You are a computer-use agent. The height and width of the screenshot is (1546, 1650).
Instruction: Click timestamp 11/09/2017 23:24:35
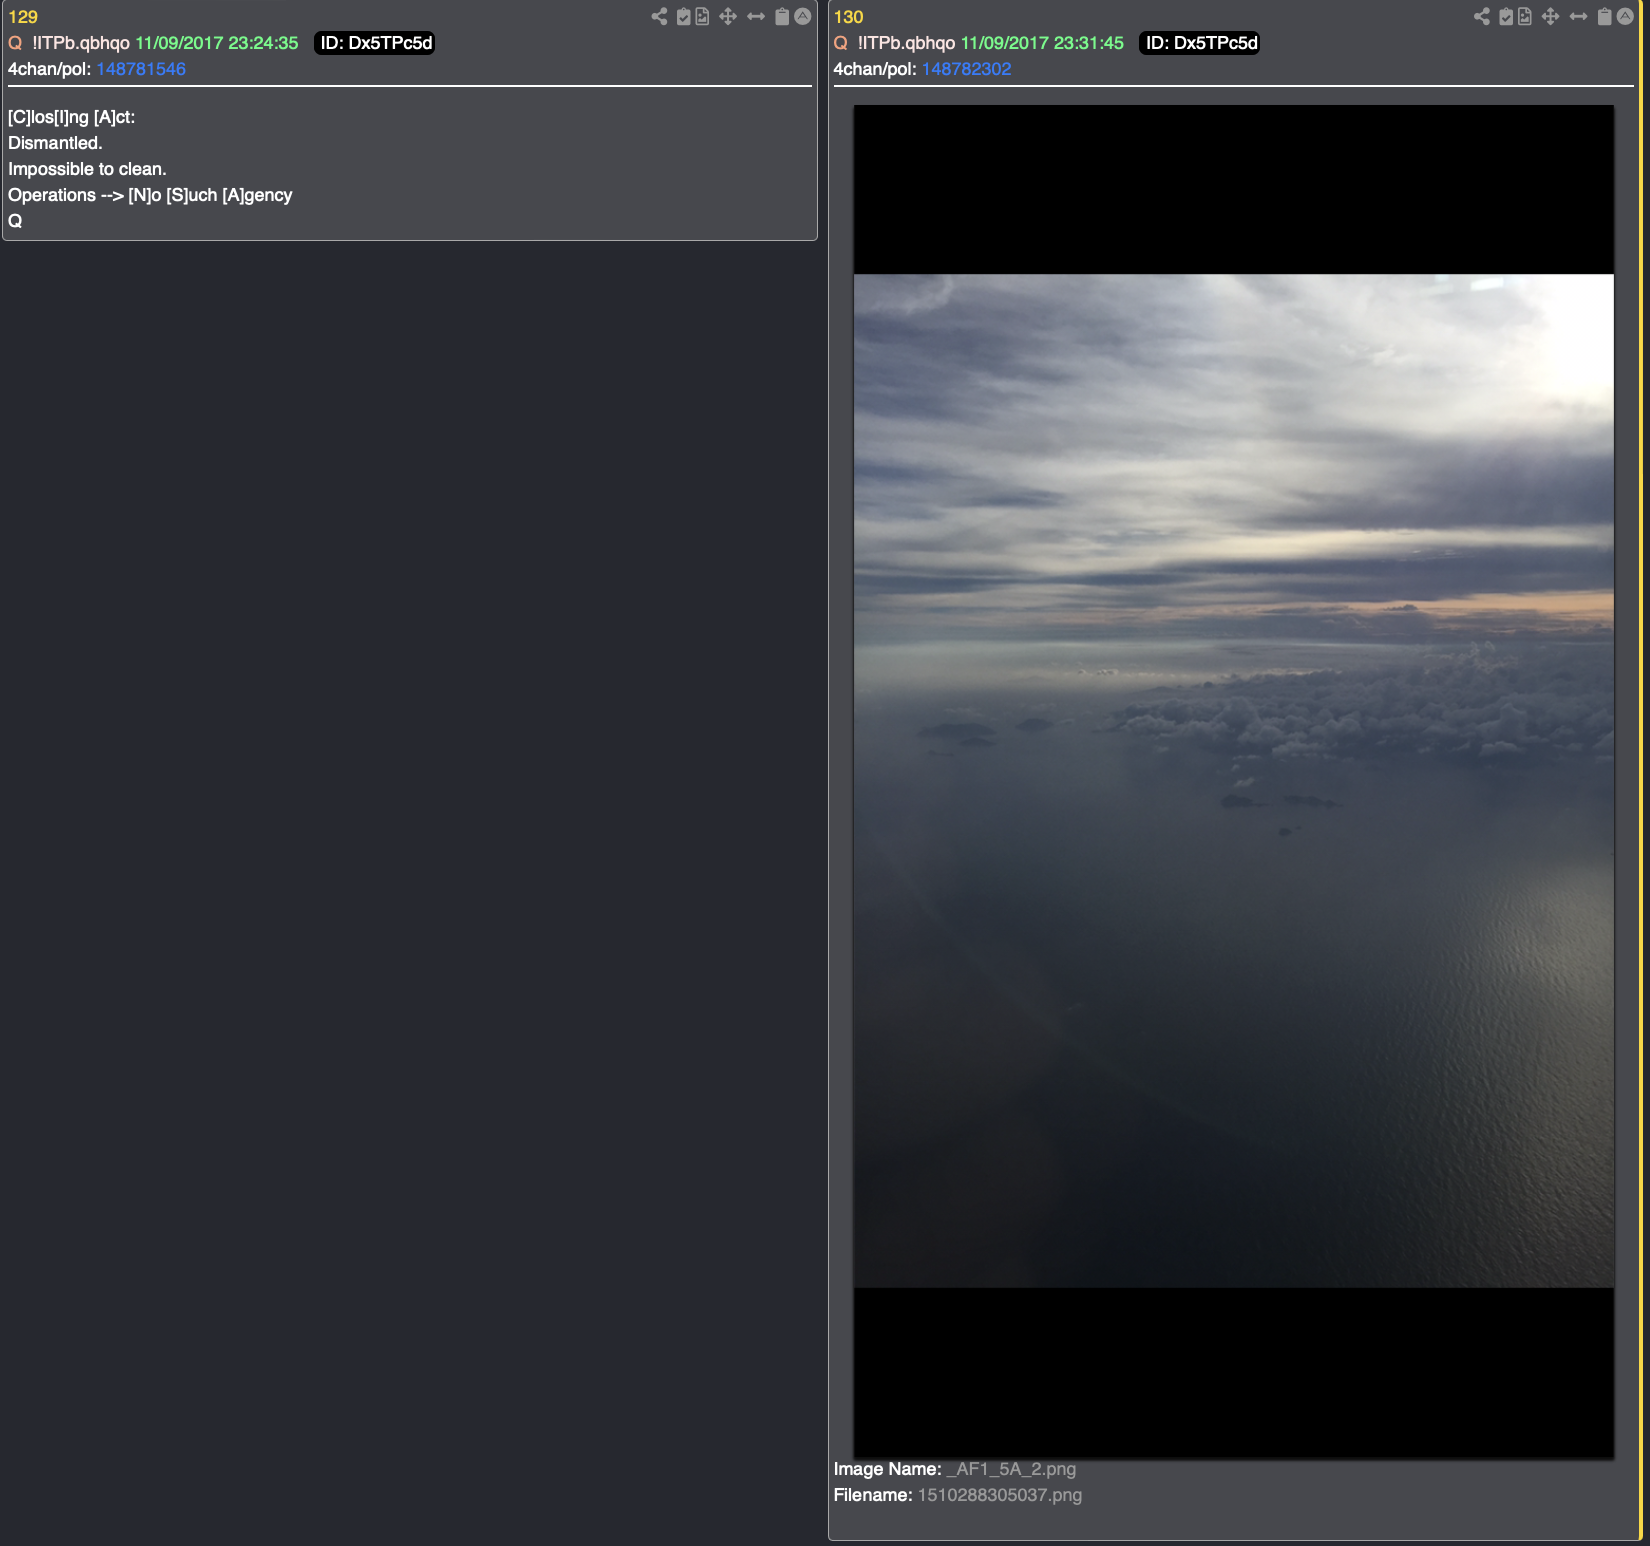pos(217,43)
